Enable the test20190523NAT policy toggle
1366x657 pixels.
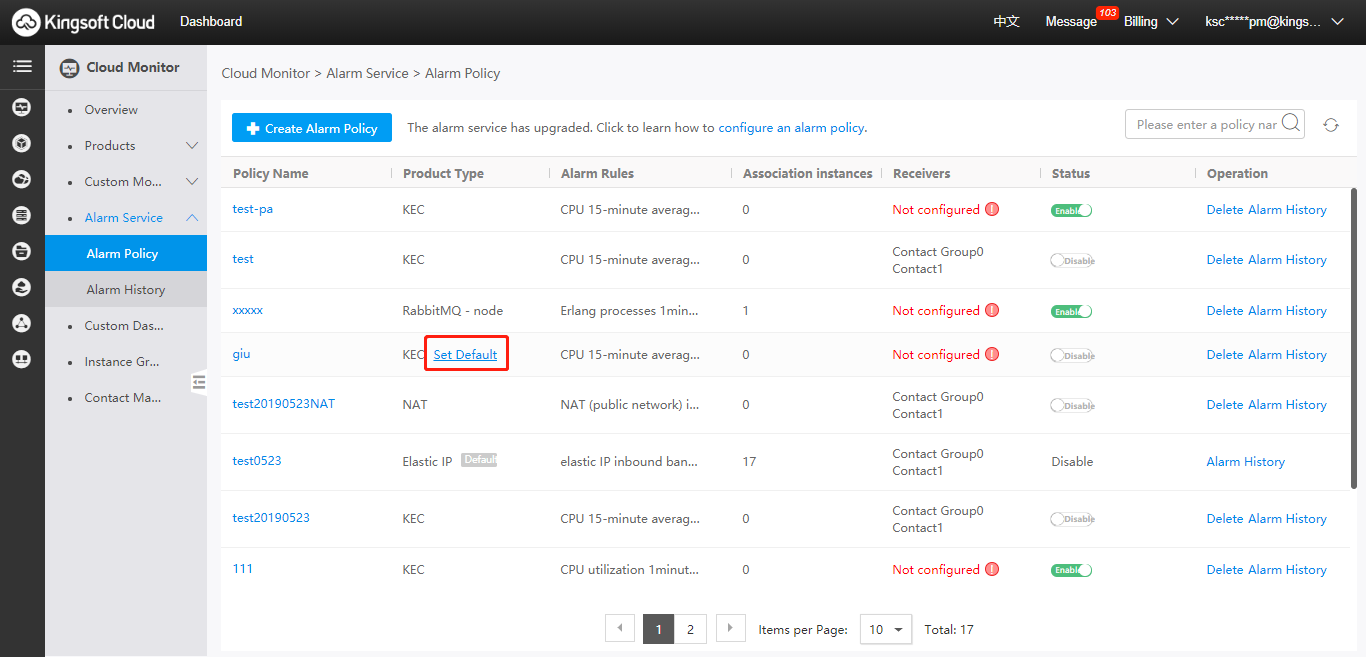(1071, 405)
